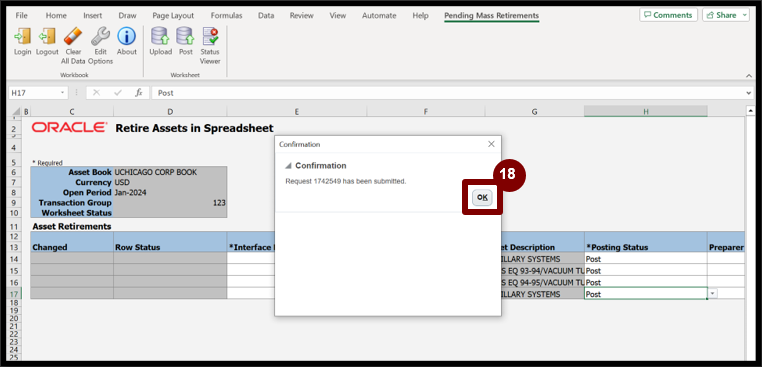The width and height of the screenshot is (762, 367).
Task: Open the Formulas ribbon tab
Action: pyautogui.click(x=227, y=16)
